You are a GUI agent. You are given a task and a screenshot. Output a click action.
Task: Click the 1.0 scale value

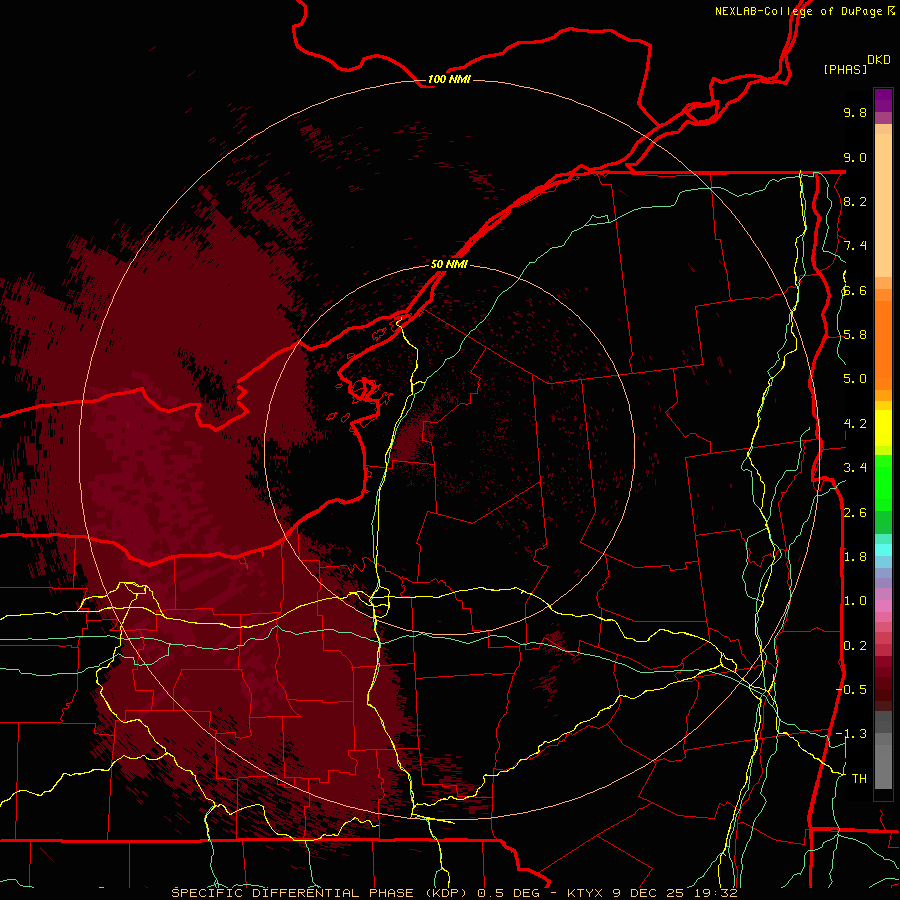(x=855, y=601)
